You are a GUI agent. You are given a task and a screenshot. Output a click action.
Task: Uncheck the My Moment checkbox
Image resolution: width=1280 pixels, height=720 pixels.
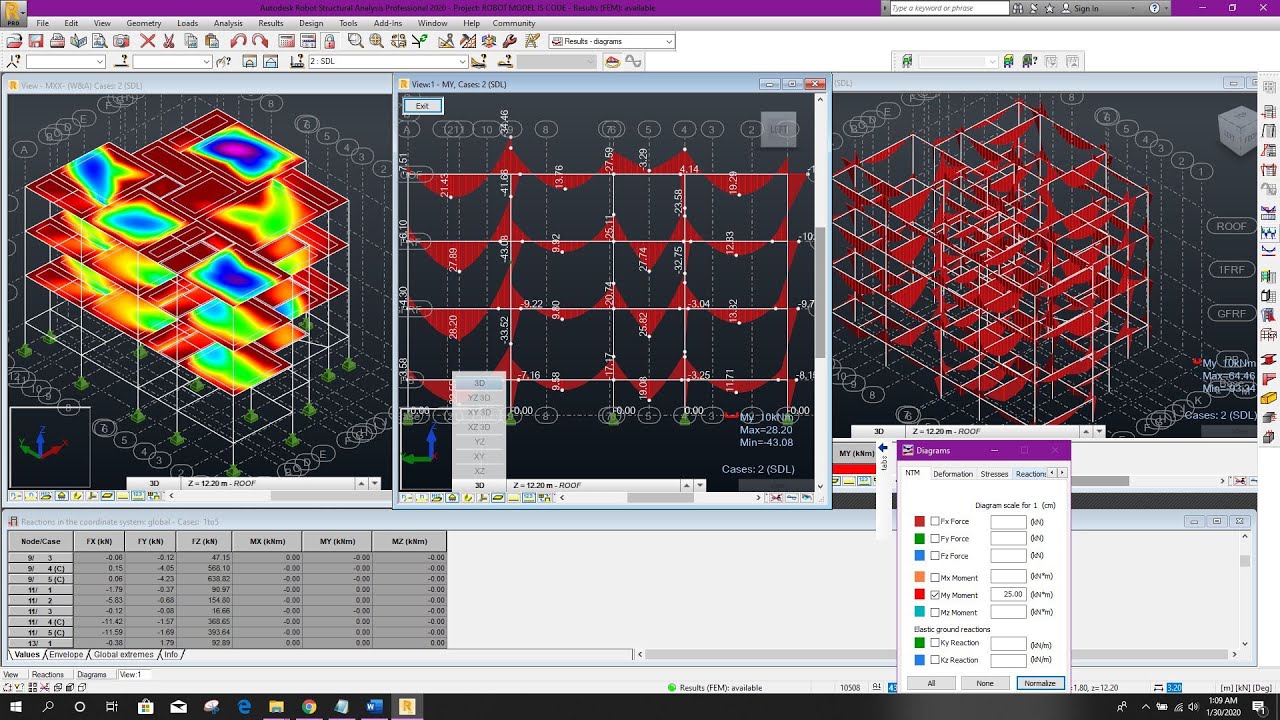935,595
